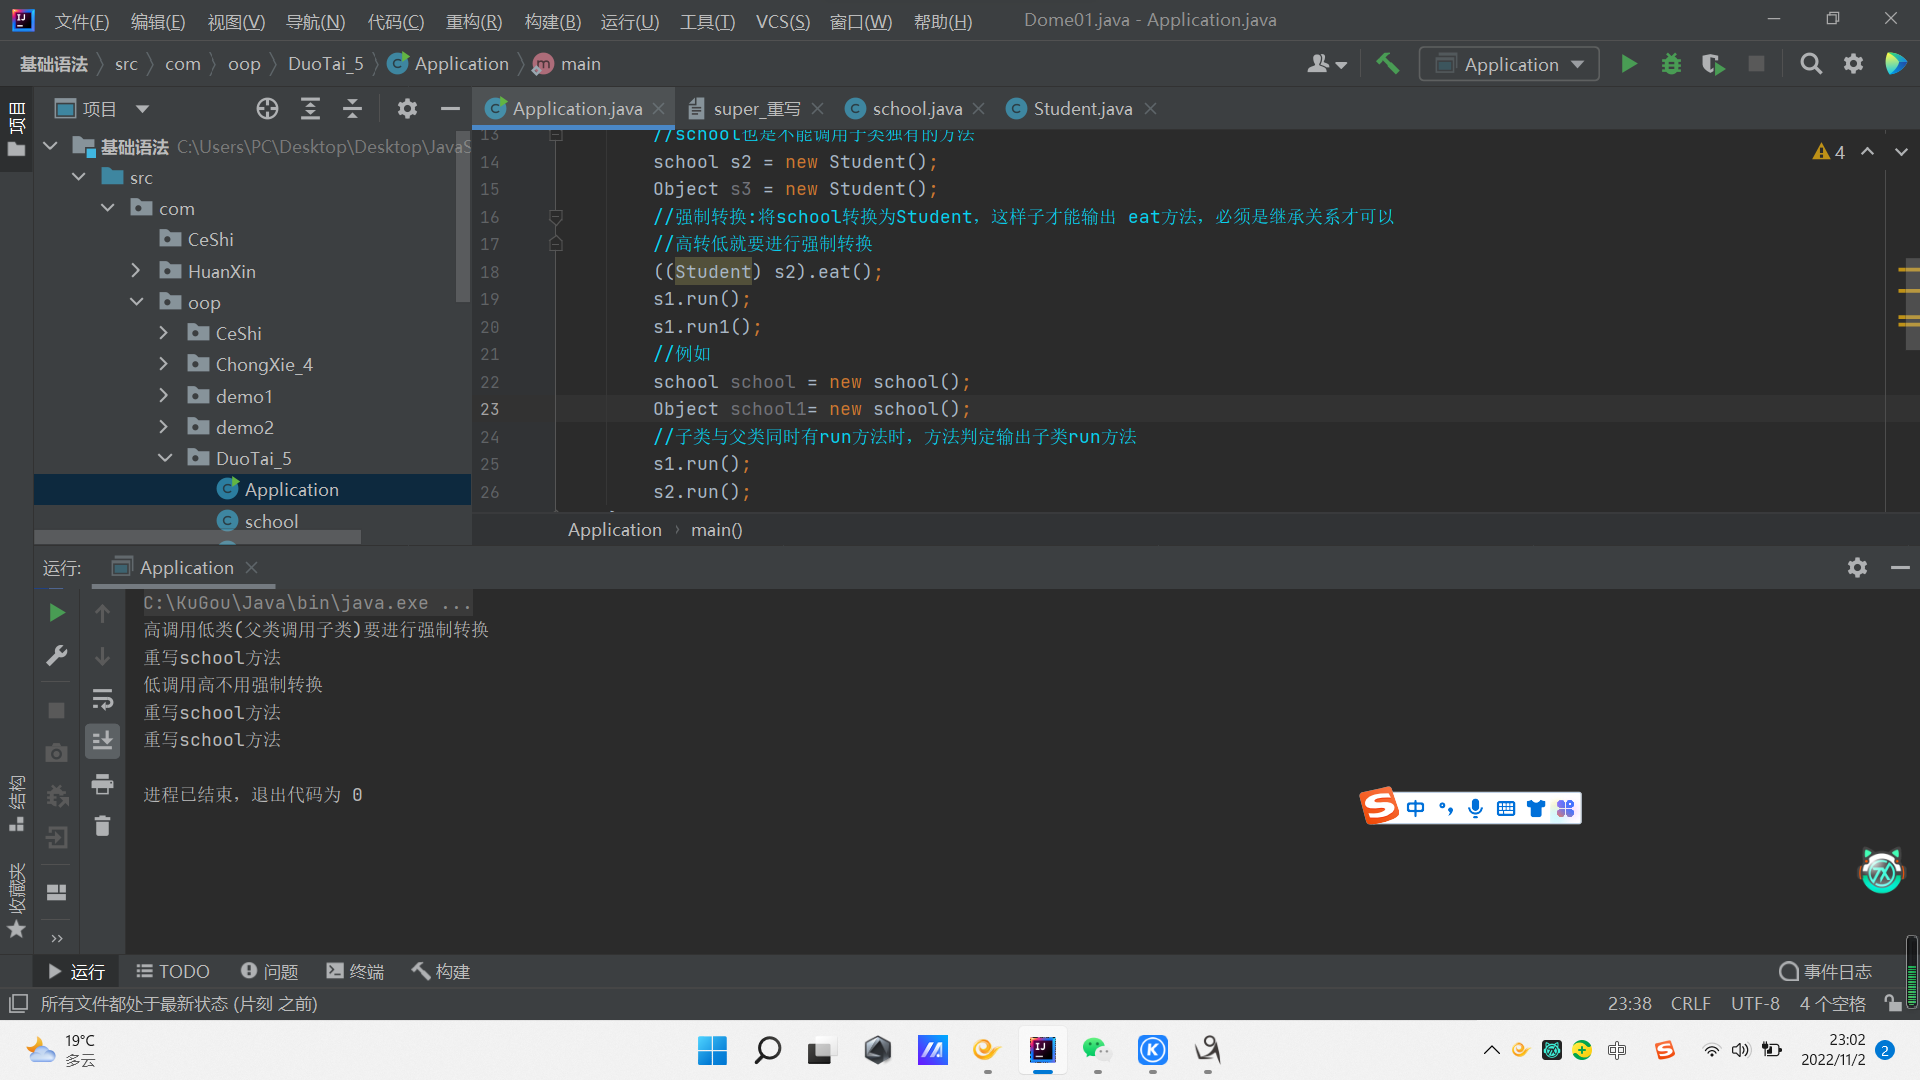Open the Application run configuration dropdown
1920x1080 pixels.
point(1509,64)
